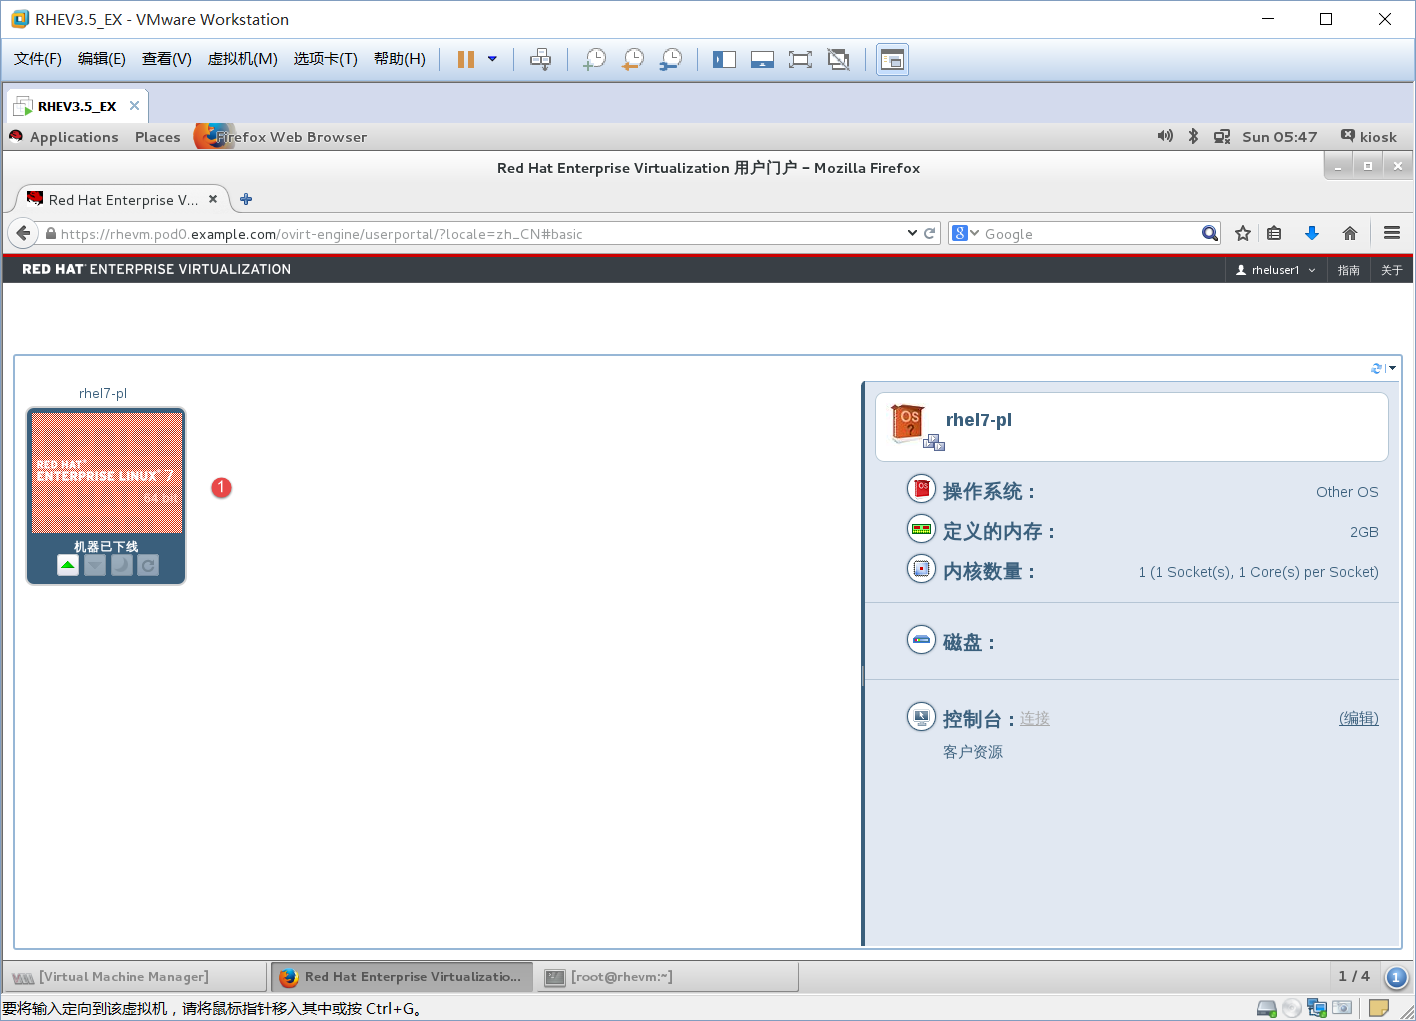This screenshot has height=1021, width=1416.
Task: Click the Bluetooth icon in GNOME top bar
Action: (1193, 136)
